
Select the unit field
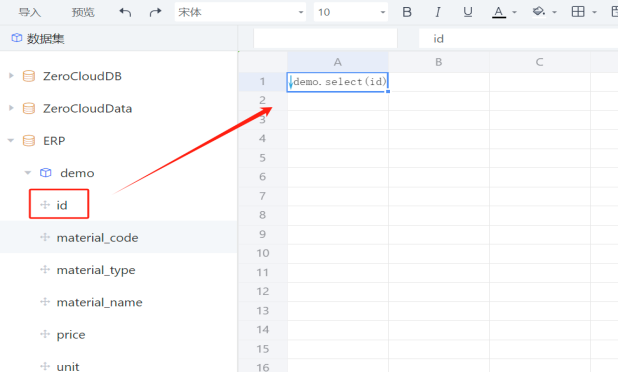point(68,367)
